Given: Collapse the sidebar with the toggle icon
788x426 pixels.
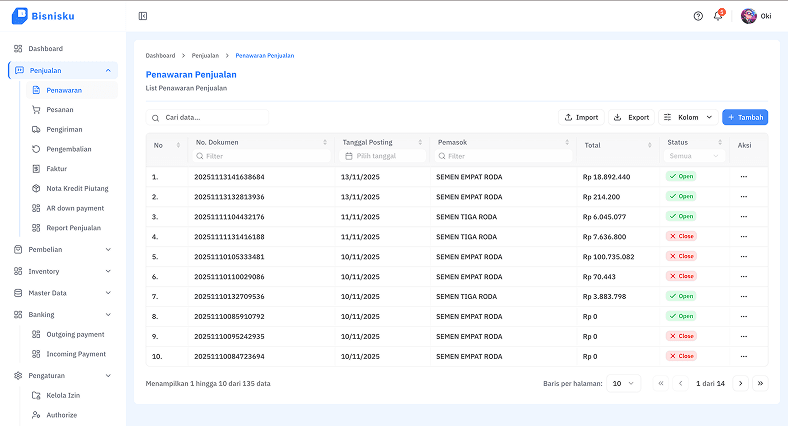Looking at the screenshot, I should [143, 16].
